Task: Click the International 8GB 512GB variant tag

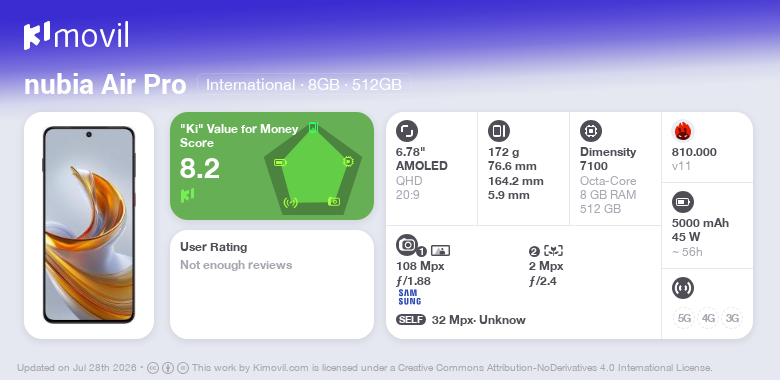Action: (x=304, y=85)
